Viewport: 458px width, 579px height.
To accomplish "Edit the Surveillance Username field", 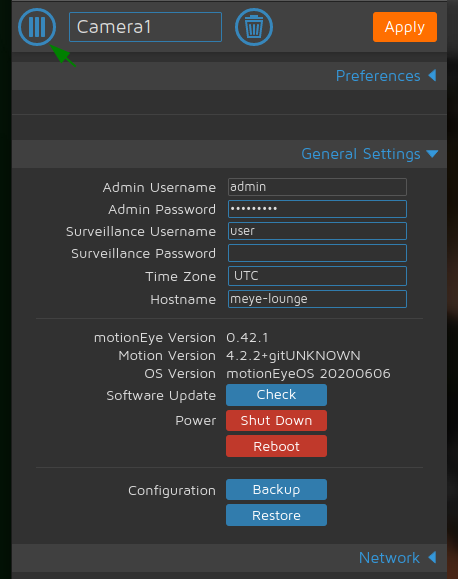I will 317,231.
